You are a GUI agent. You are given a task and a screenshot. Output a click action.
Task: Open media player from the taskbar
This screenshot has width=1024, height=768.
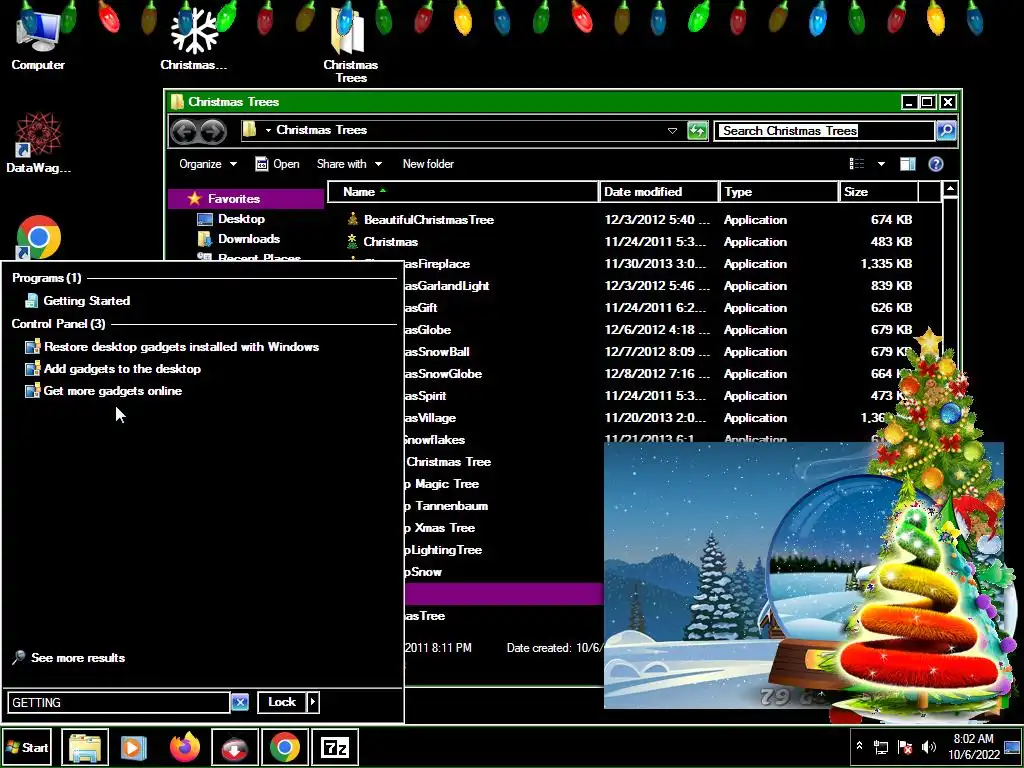point(134,747)
